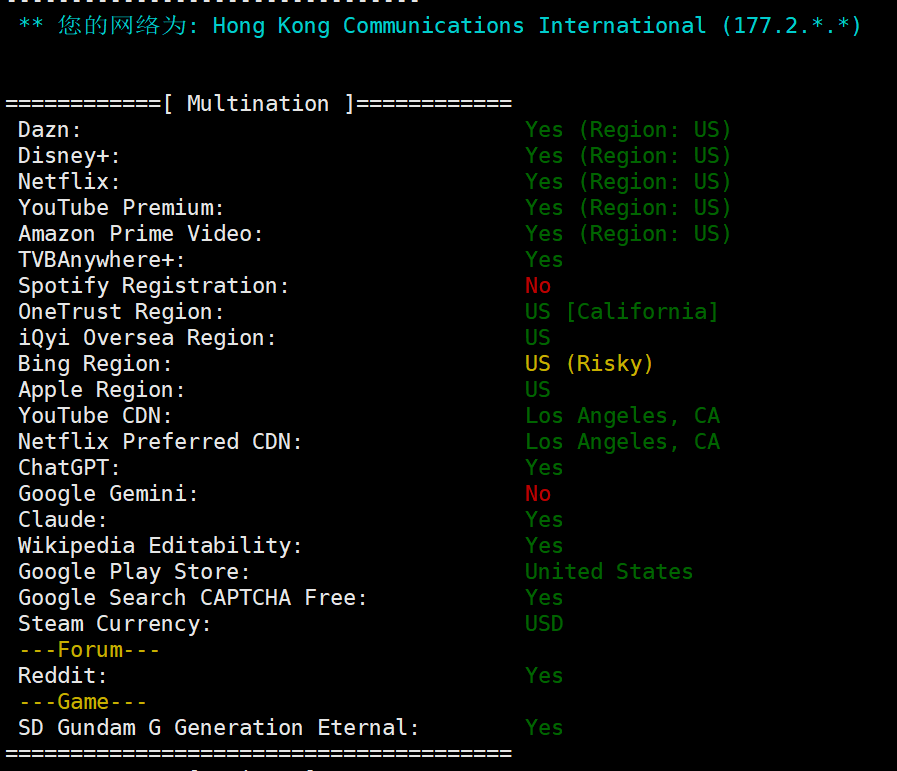This screenshot has height=771, width=897.
Task: Click the Dazn 'Yes (Region: US)' result
Action: [x=628, y=130]
